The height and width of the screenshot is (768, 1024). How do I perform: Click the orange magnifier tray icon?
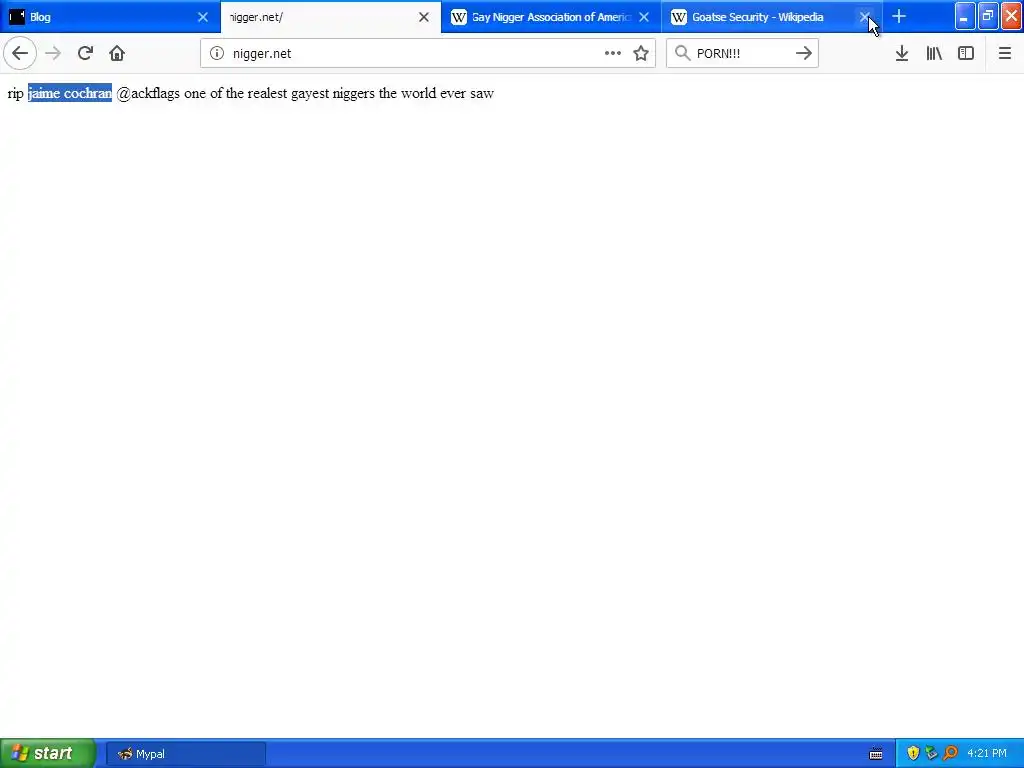[950, 754]
